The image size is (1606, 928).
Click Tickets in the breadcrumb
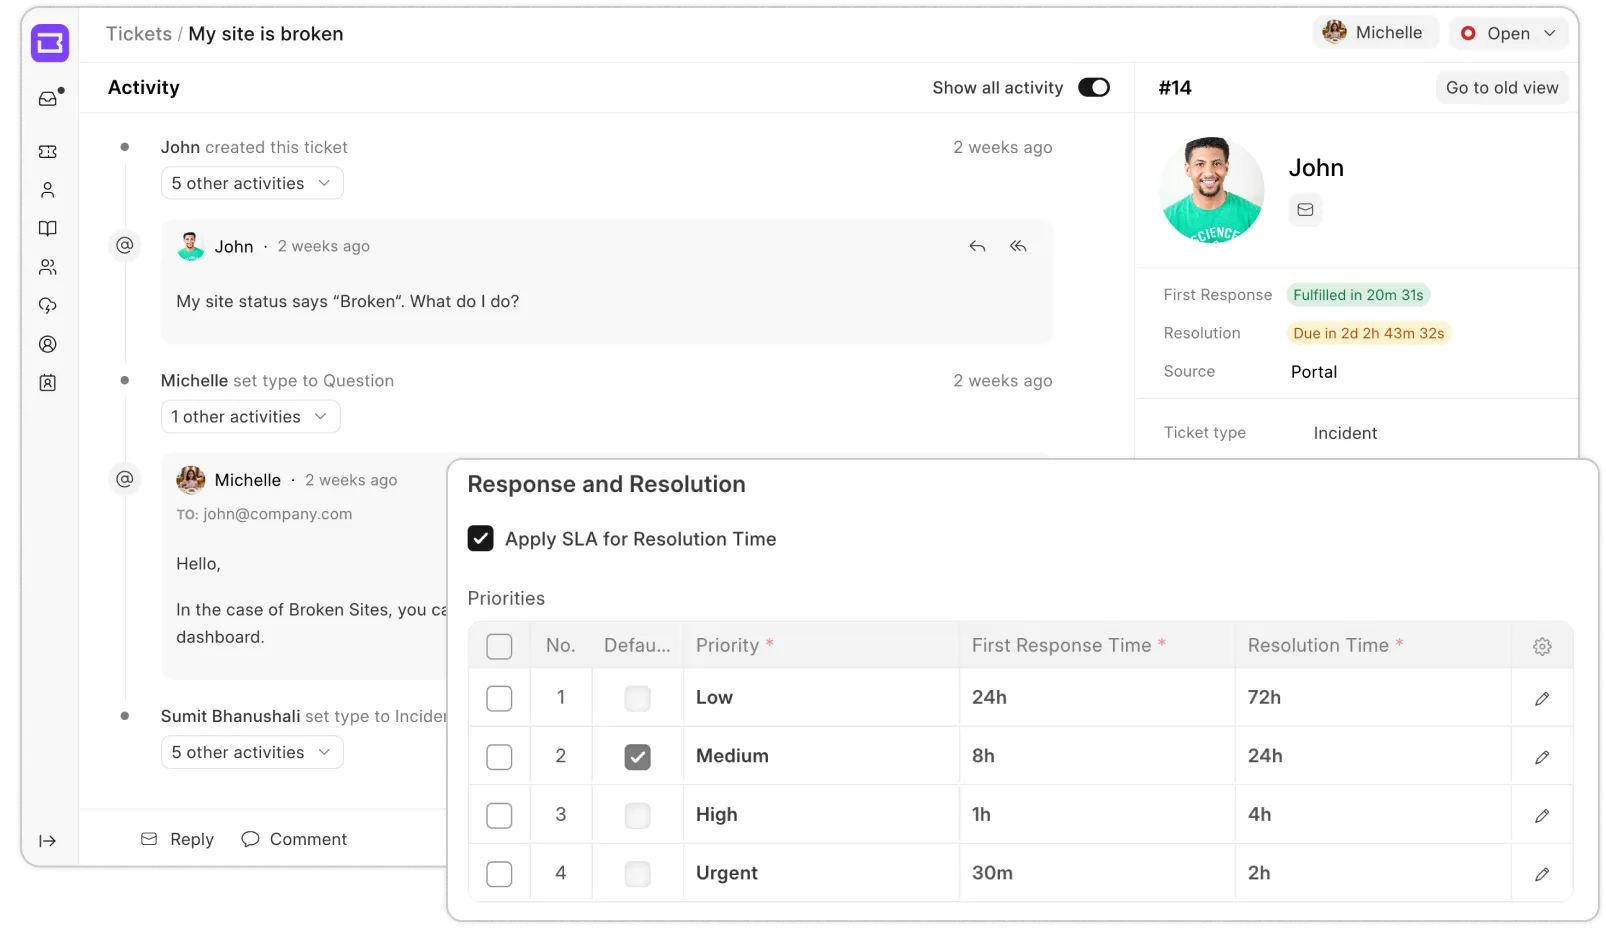(139, 33)
